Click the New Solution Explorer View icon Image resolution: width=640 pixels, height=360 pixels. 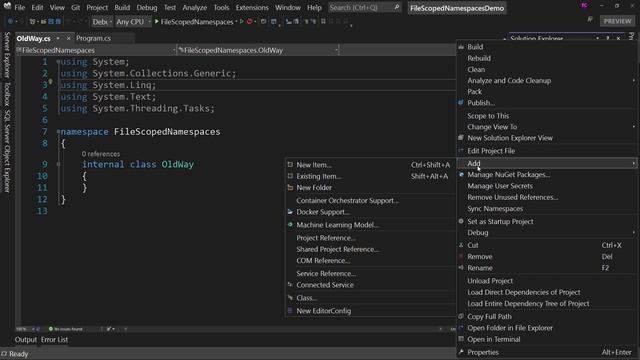pos(461,138)
